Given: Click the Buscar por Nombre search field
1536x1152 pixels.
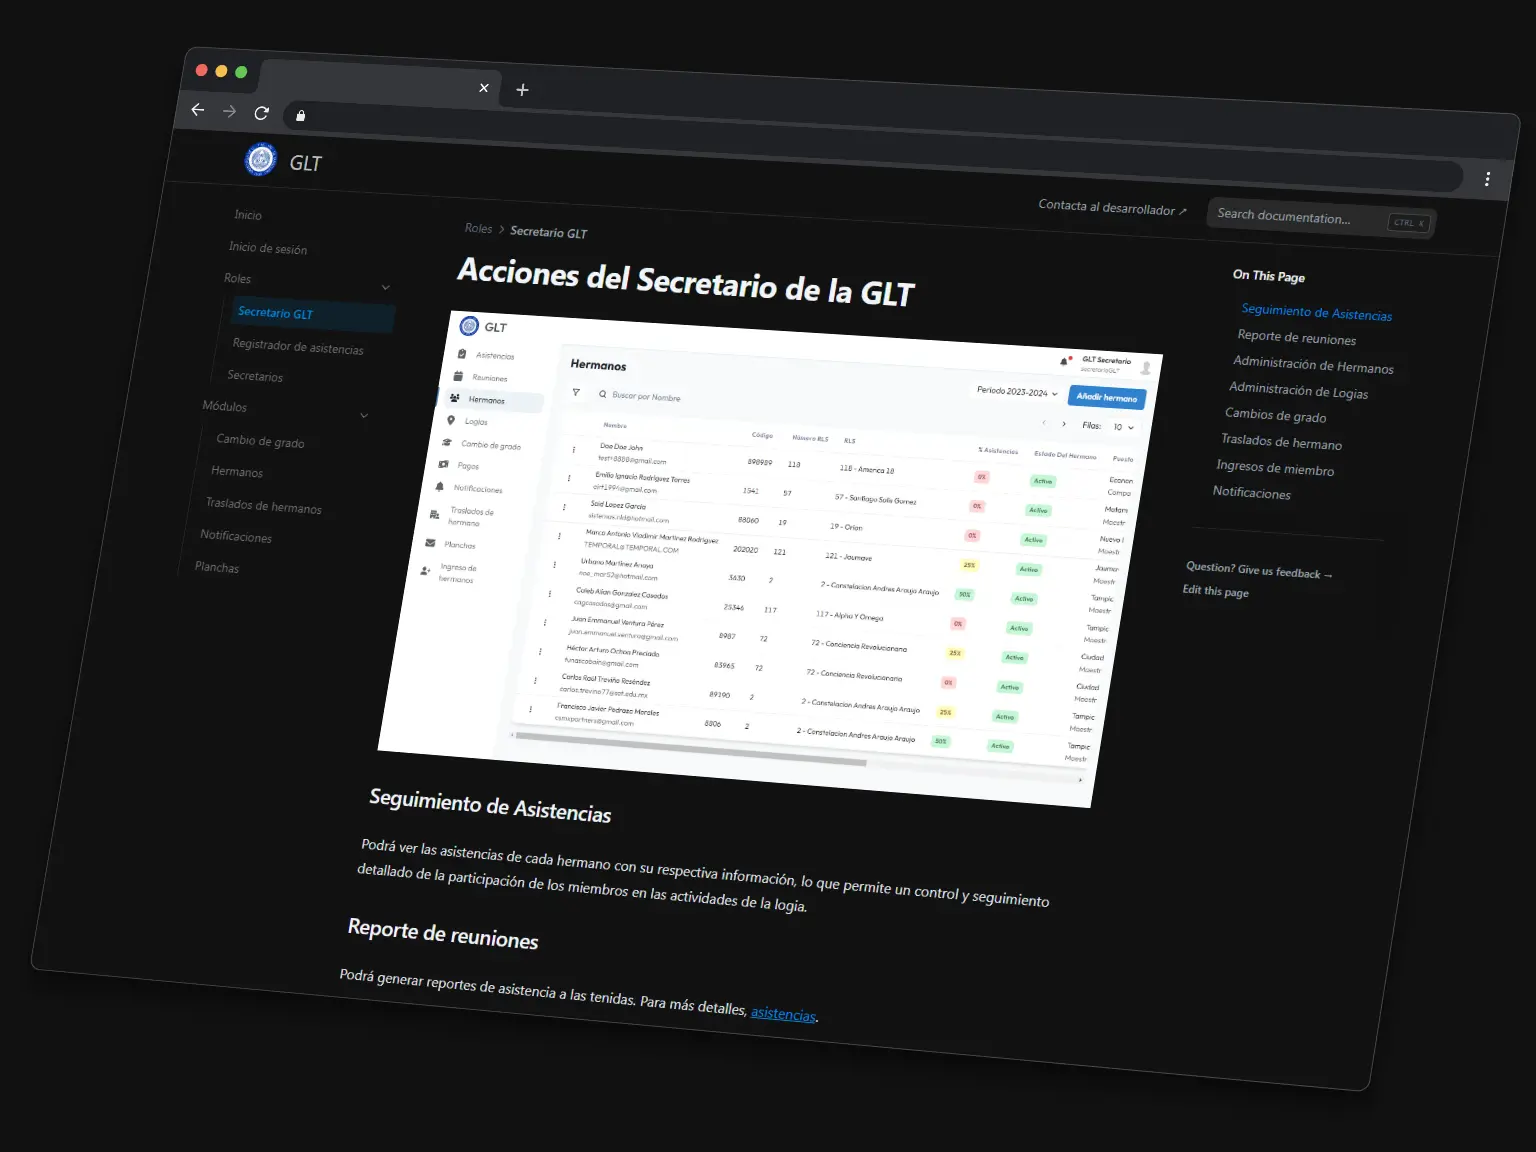Looking at the screenshot, I should click(x=646, y=397).
